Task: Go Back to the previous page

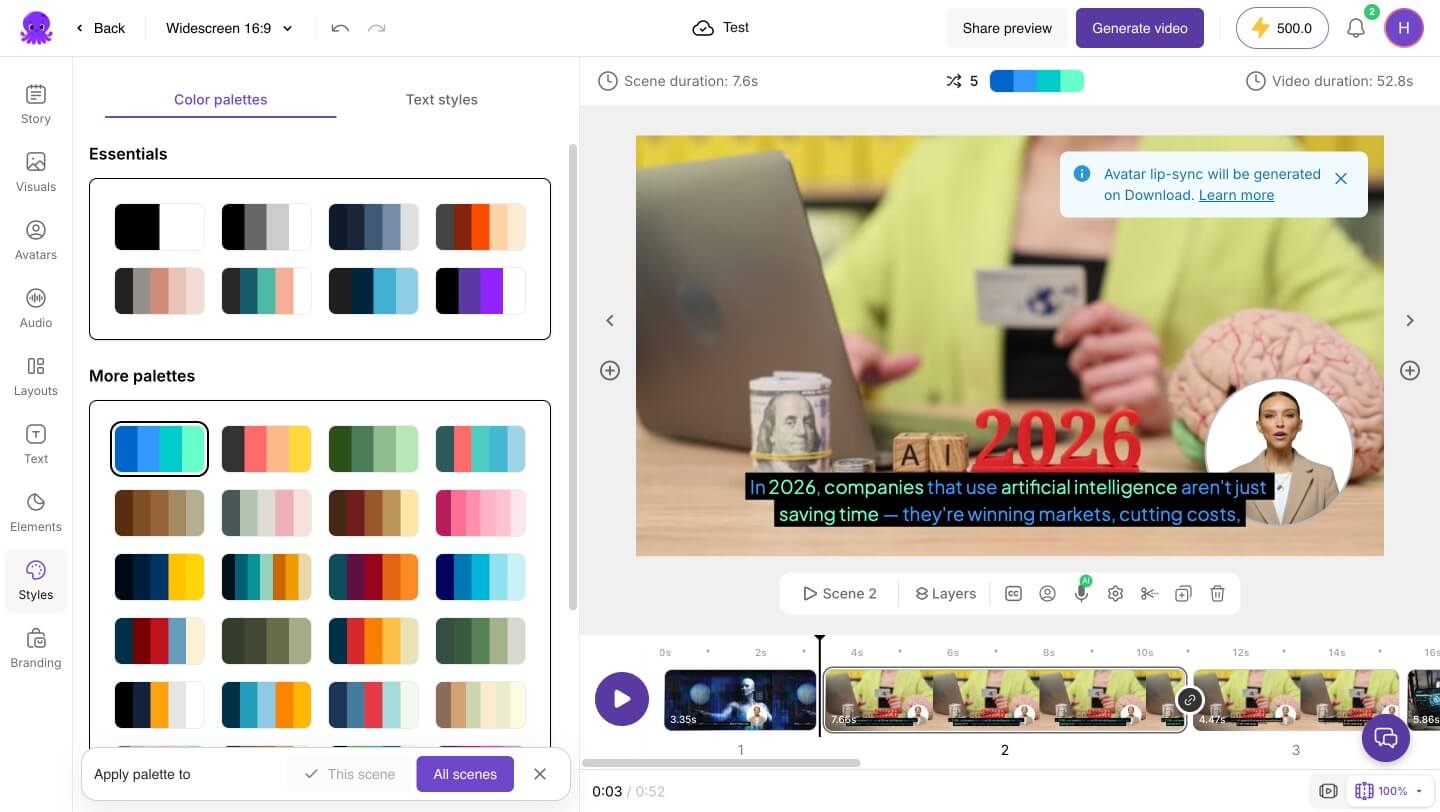Action: (101, 28)
